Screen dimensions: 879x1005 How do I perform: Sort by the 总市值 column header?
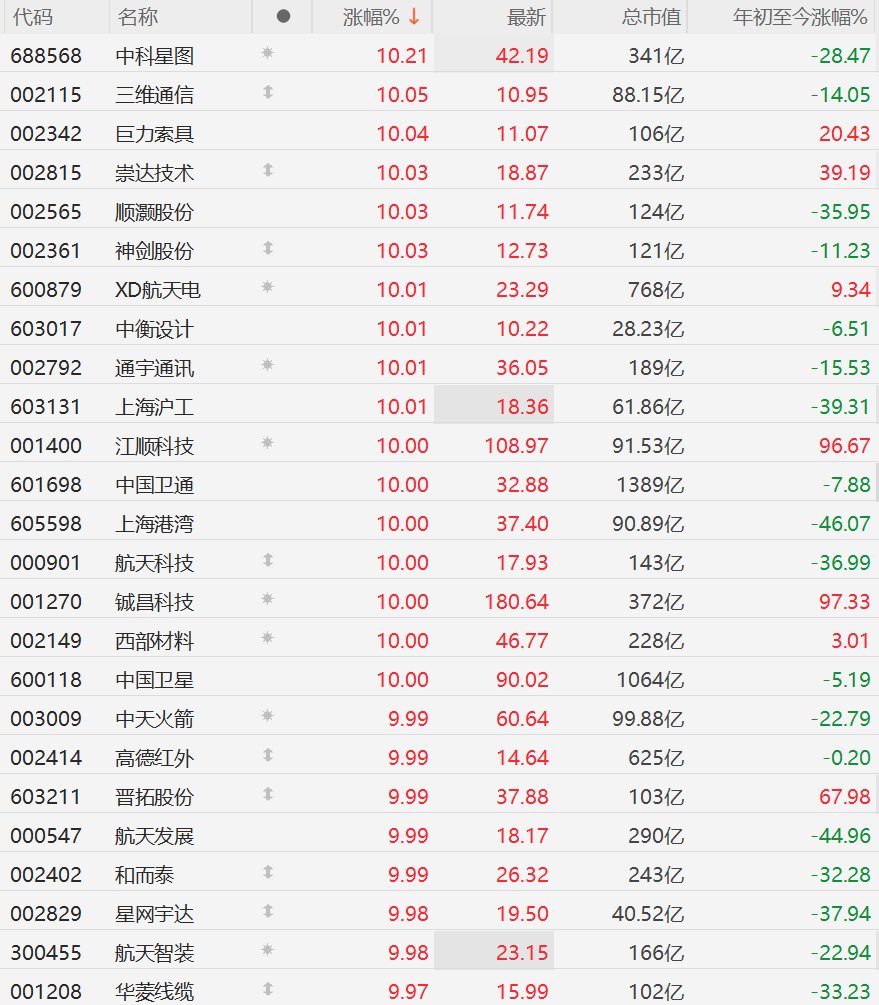coord(651,17)
